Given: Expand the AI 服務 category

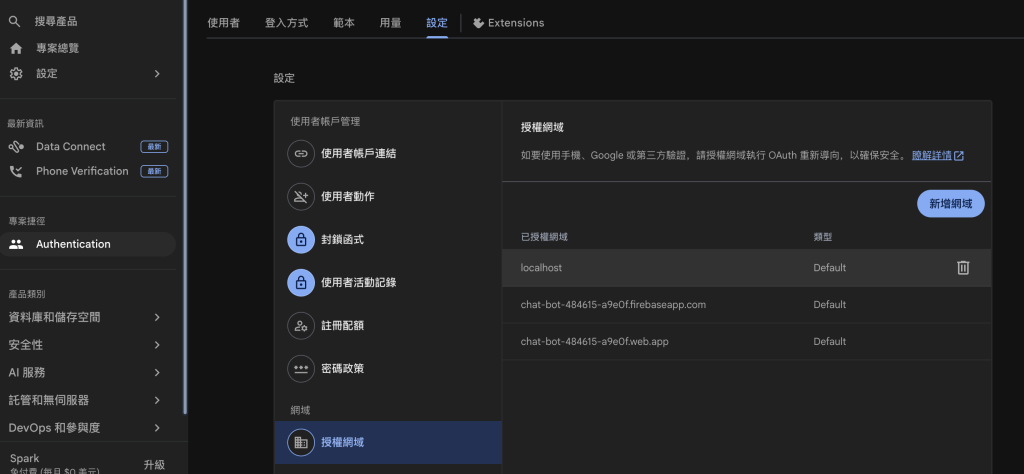Looking at the screenshot, I should point(157,372).
